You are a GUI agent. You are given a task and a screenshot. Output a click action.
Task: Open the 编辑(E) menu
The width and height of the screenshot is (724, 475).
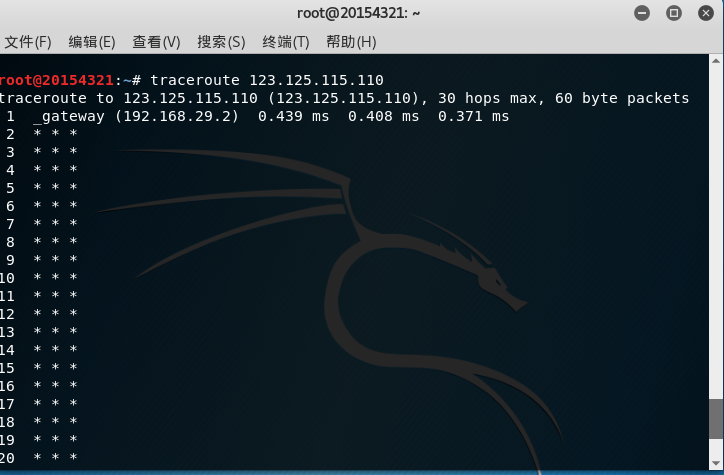point(92,42)
